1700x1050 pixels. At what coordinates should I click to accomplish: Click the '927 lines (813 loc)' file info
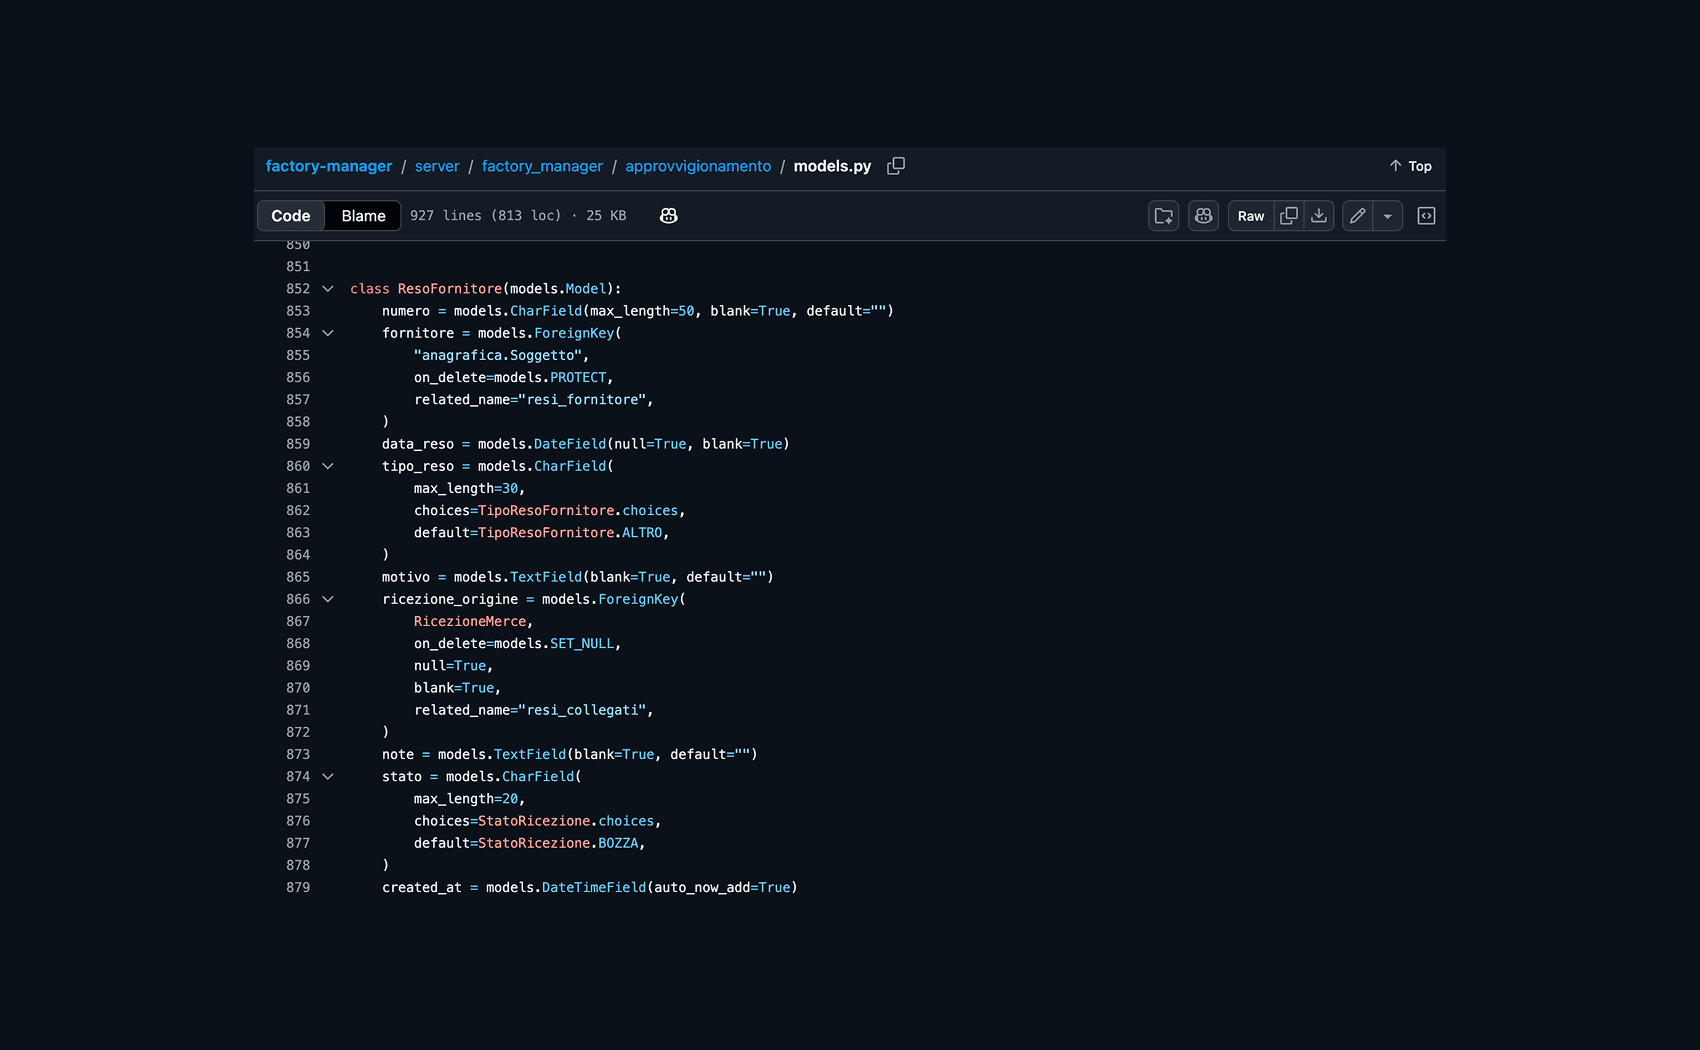486,216
